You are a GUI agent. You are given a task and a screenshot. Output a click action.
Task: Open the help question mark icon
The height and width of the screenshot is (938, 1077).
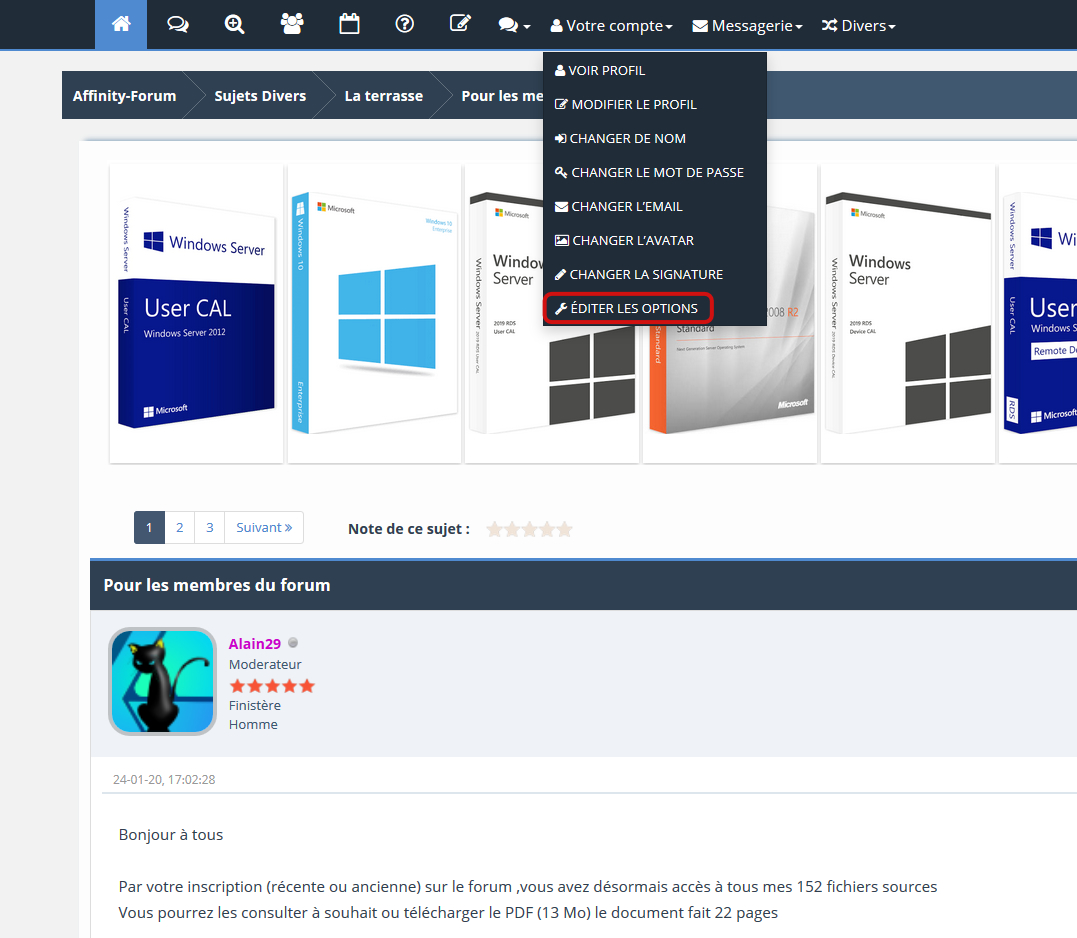coord(405,25)
